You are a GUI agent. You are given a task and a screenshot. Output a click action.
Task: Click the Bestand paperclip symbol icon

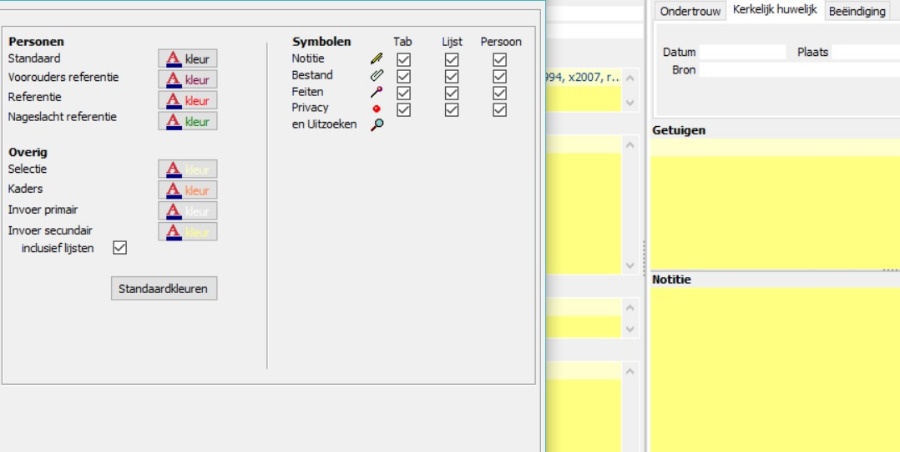tap(377, 76)
